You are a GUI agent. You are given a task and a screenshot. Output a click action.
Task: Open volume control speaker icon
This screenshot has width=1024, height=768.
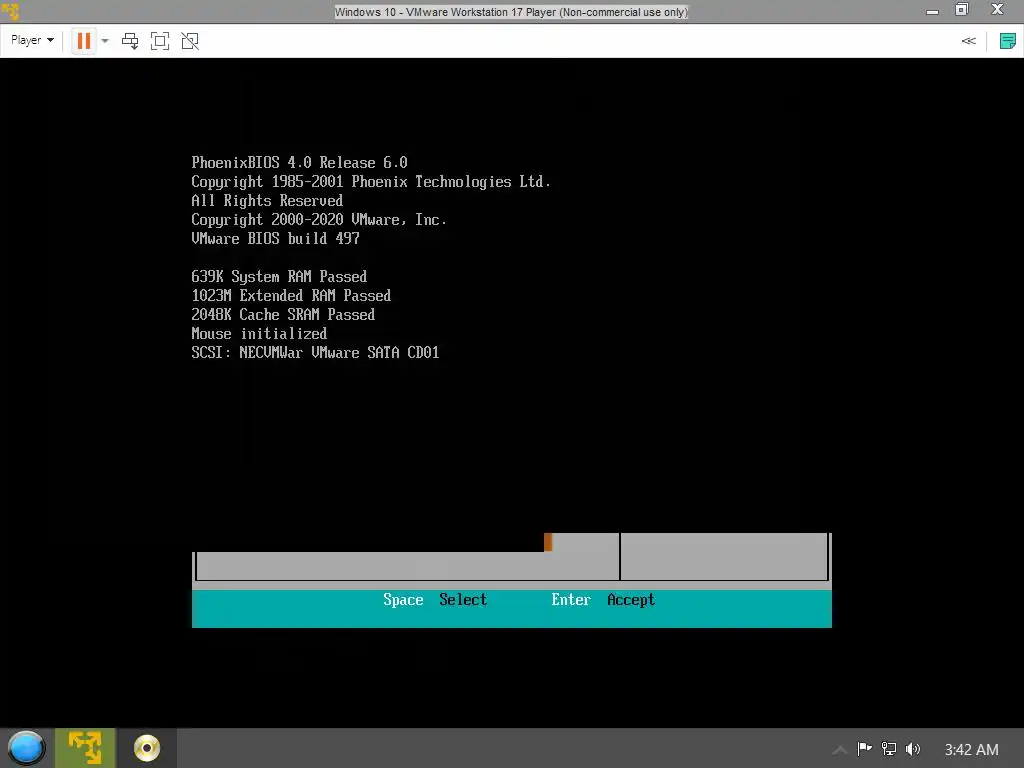(912, 748)
